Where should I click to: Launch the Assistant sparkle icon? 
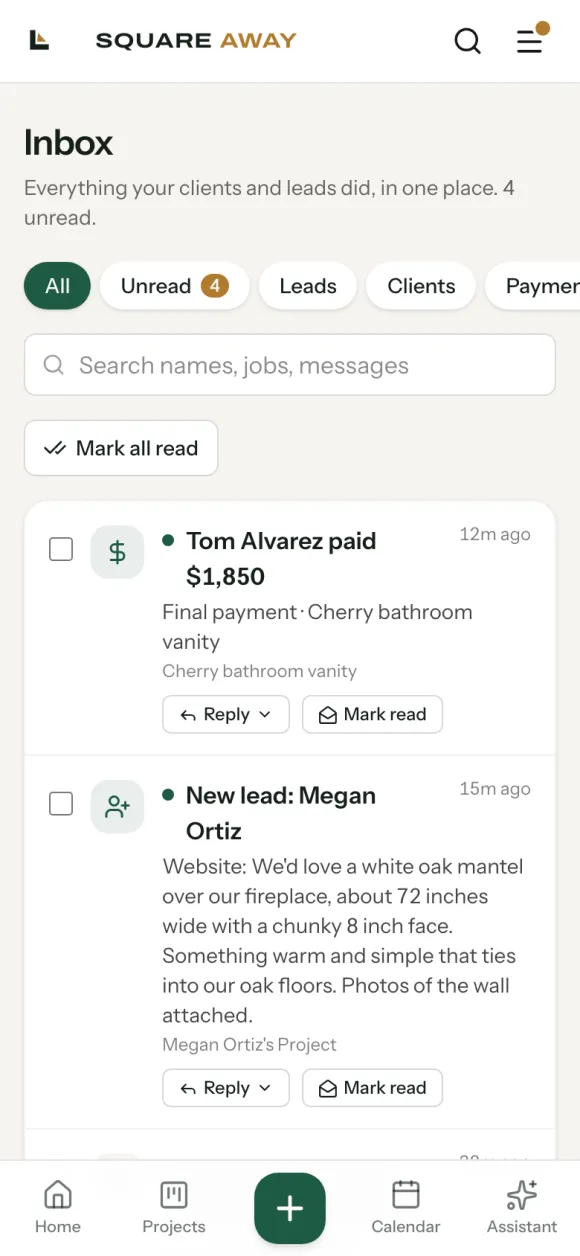pyautogui.click(x=522, y=1208)
